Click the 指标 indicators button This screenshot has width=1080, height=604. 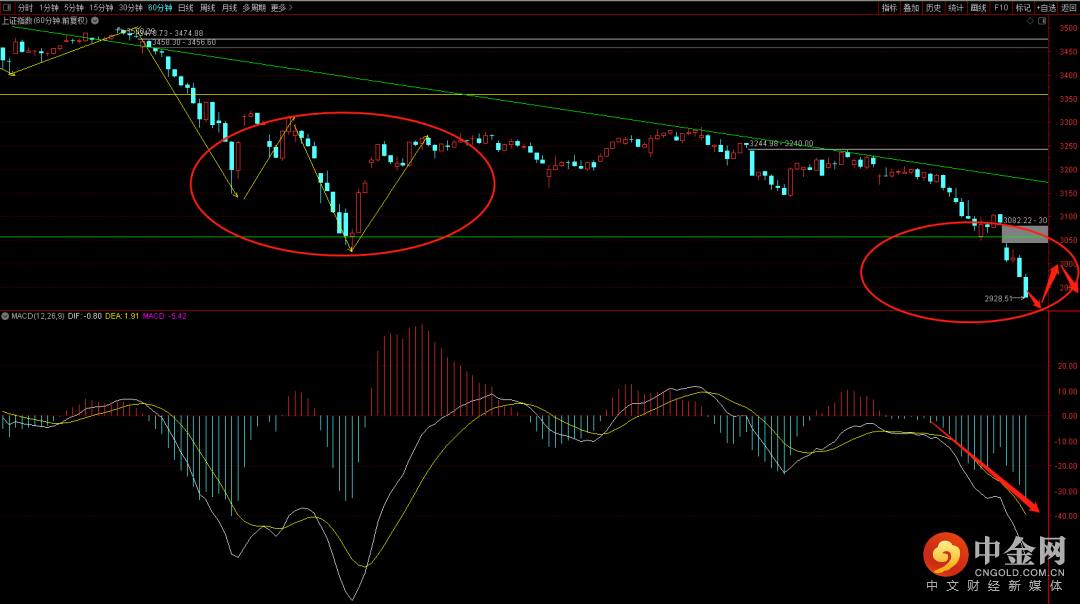889,7
